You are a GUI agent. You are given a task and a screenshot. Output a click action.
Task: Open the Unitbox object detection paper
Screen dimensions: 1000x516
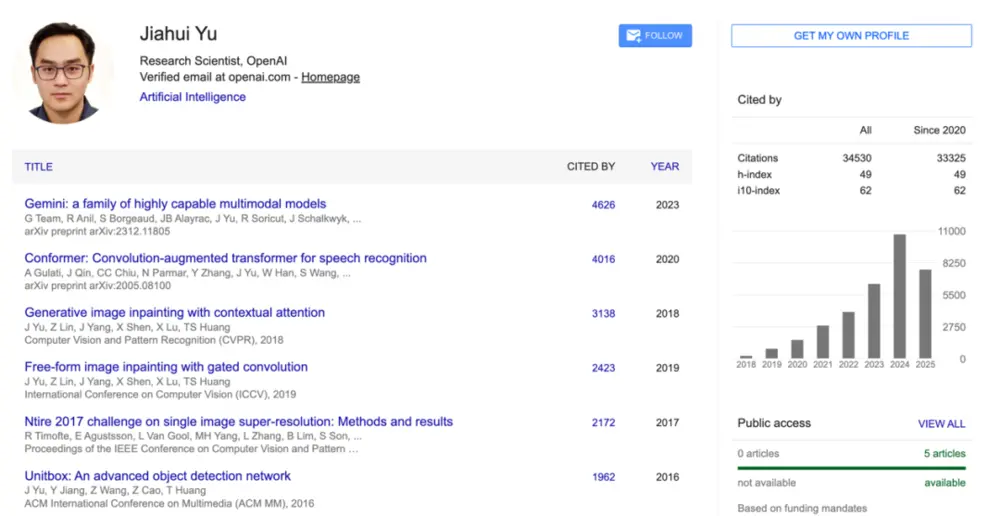pos(157,476)
